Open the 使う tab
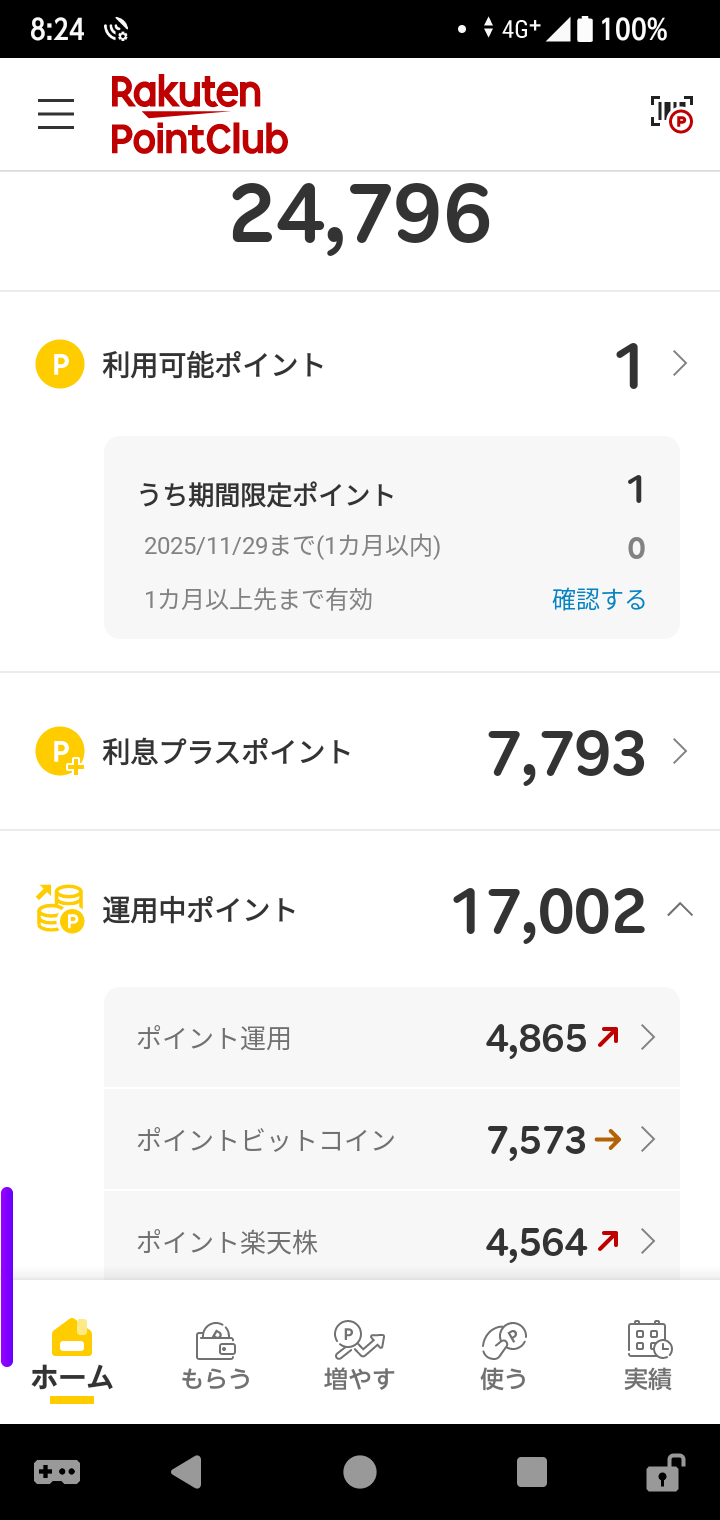This screenshot has height=1520, width=720. pos(503,1355)
